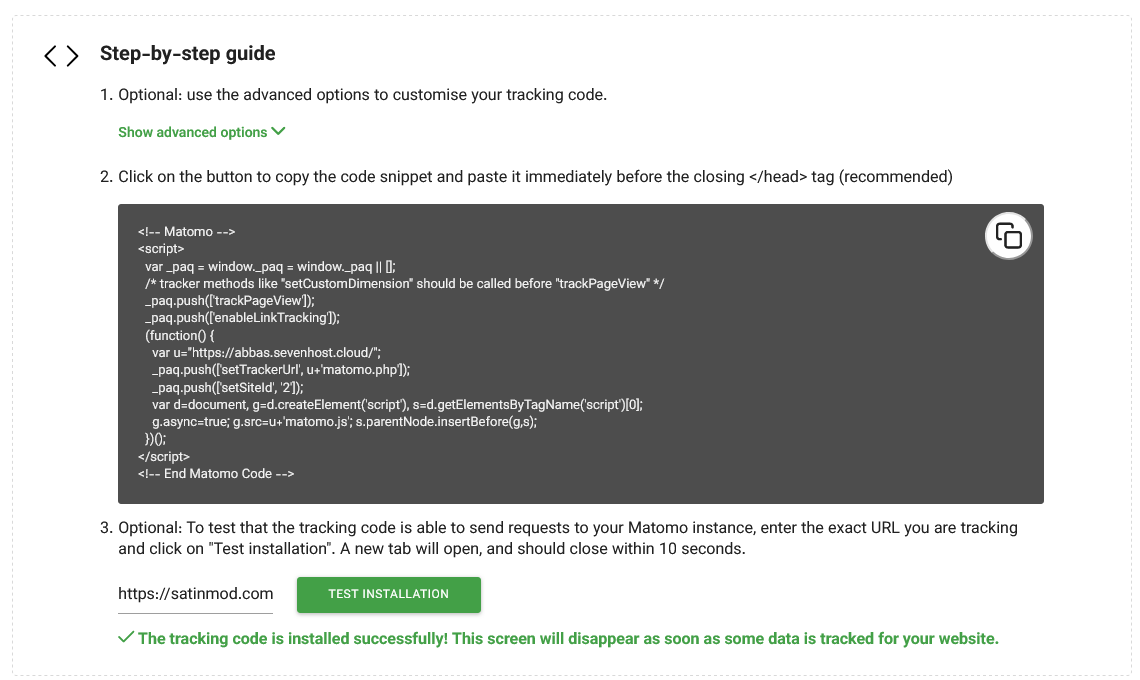Click the green success checkmark icon
The height and width of the screenshot is (680, 1140).
coord(126,638)
